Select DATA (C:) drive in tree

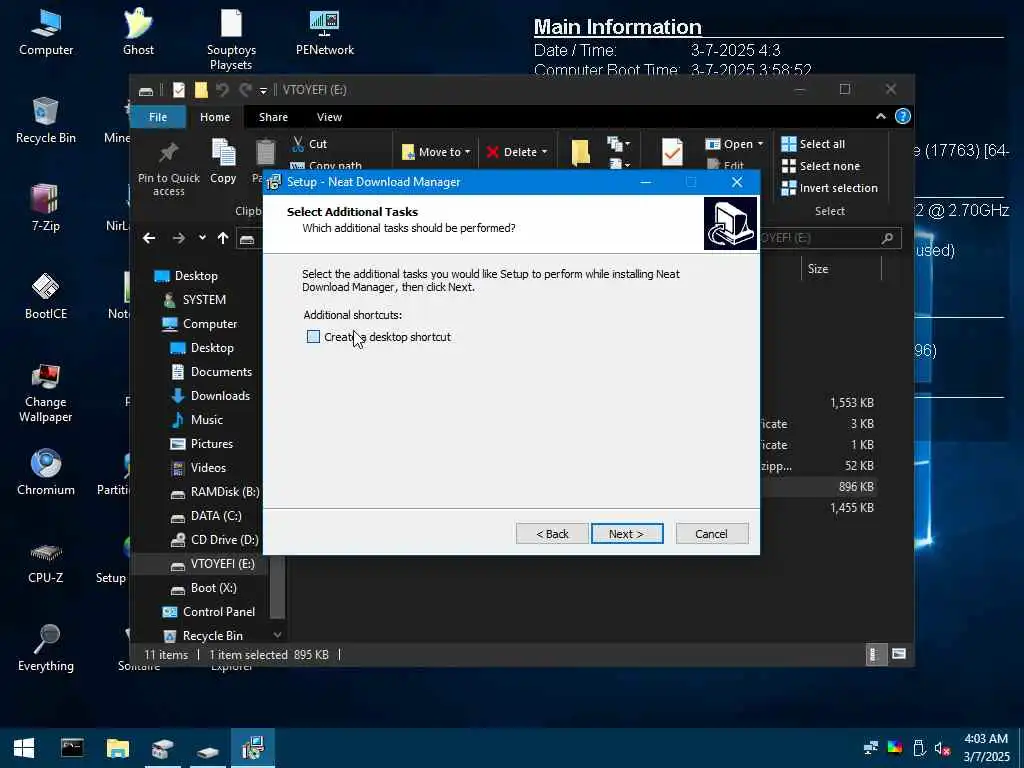(x=206, y=516)
